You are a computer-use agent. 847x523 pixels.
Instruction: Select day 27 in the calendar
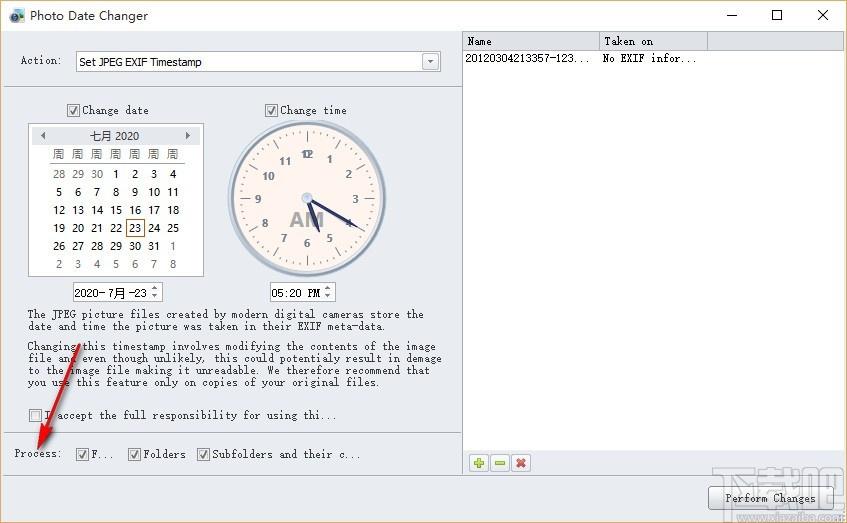click(x=78, y=246)
